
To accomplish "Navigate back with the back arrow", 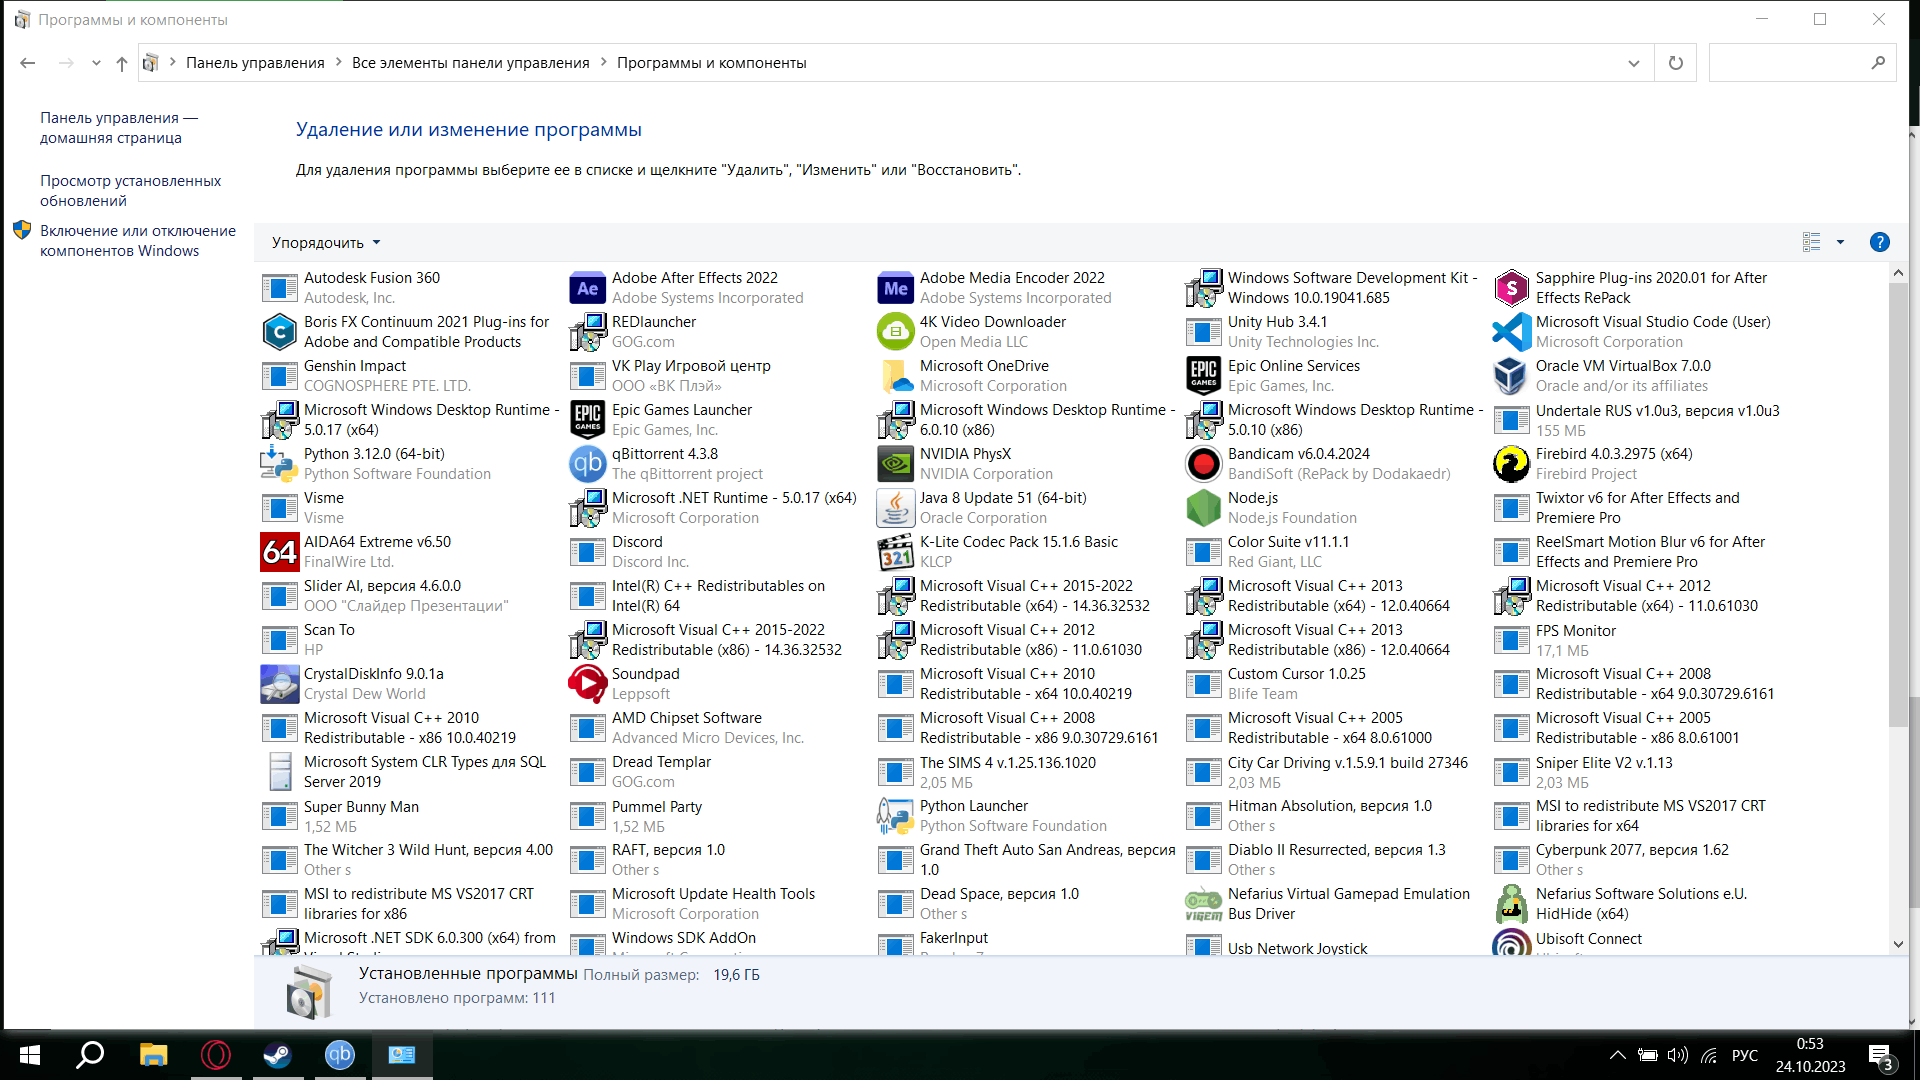I will 28,63.
